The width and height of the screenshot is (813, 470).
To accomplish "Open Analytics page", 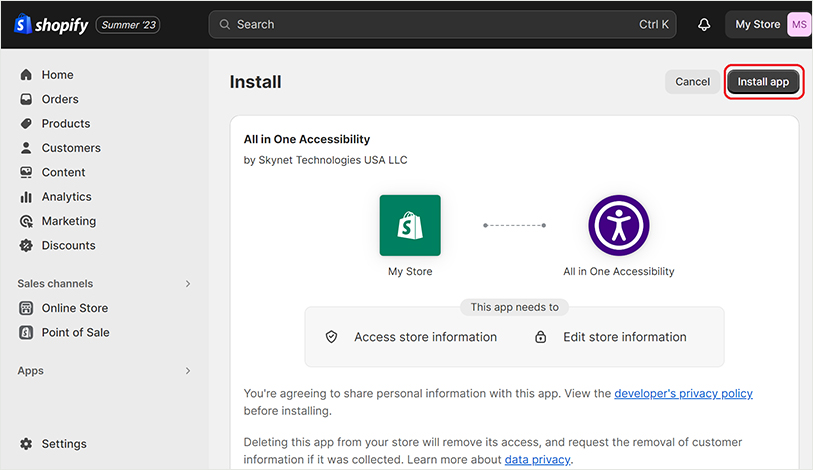I will pos(66,197).
